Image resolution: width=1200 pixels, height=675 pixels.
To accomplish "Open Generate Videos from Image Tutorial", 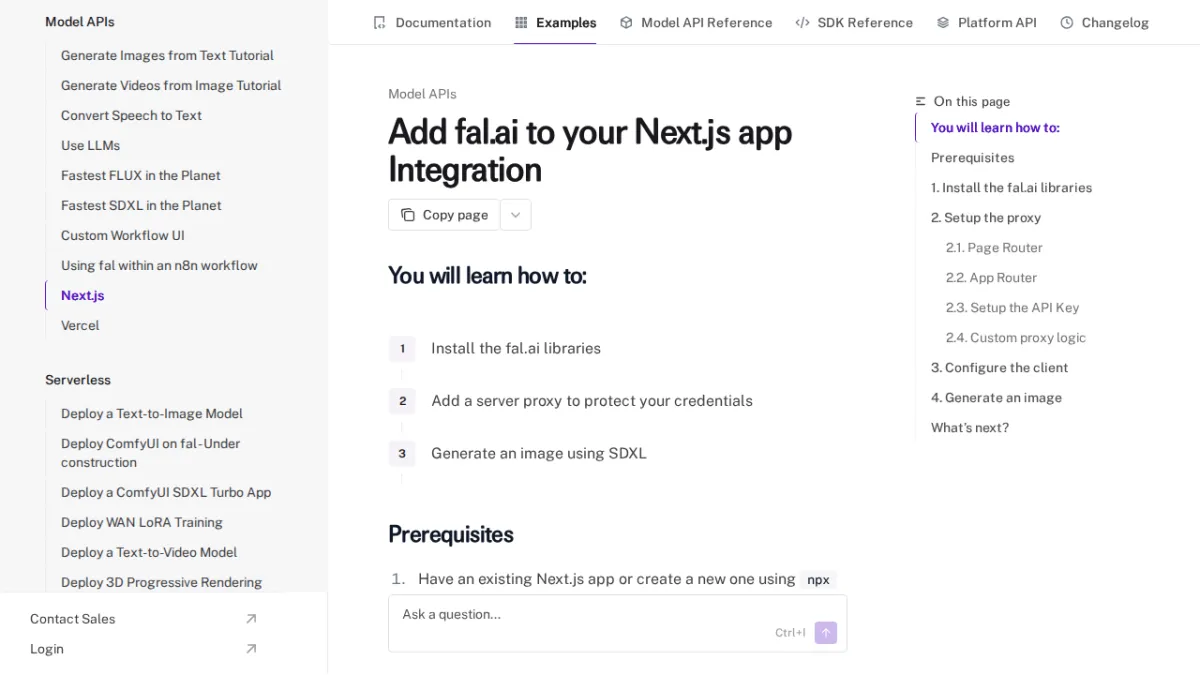I will (x=171, y=85).
